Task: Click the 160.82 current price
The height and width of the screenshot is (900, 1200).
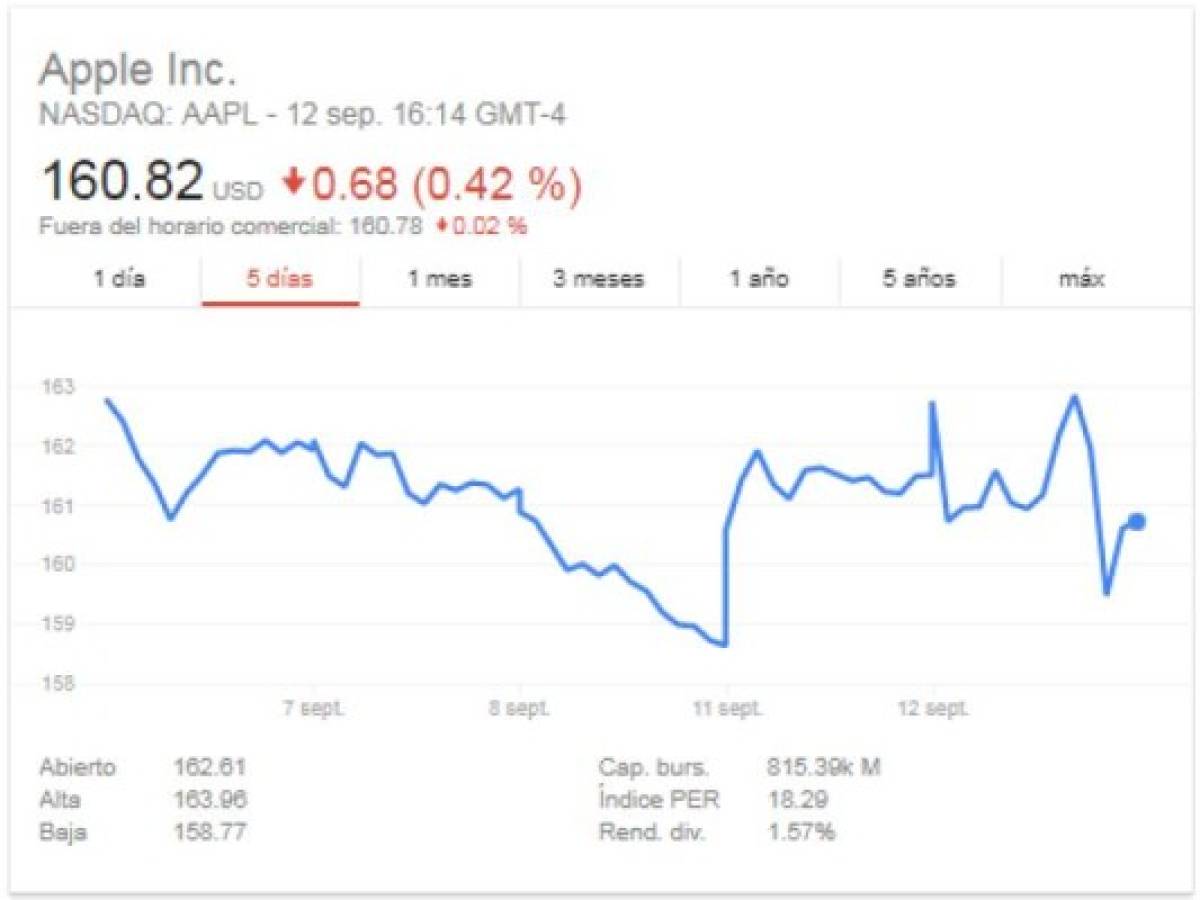Action: pos(123,181)
